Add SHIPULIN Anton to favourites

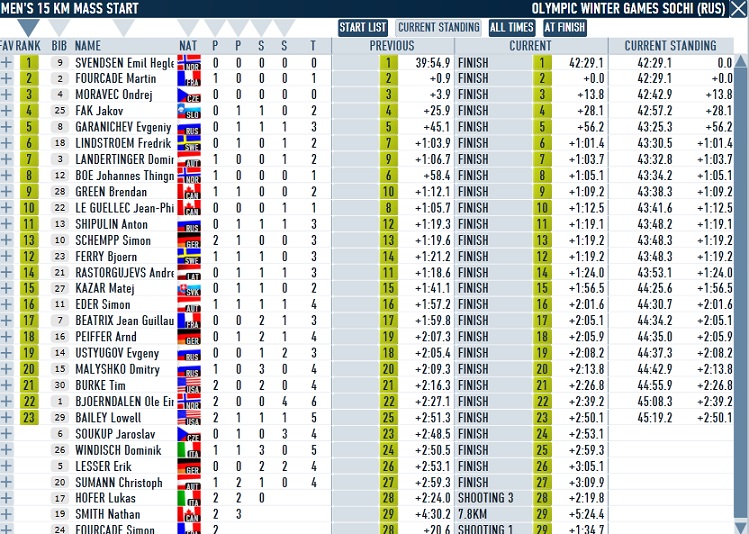6,224
